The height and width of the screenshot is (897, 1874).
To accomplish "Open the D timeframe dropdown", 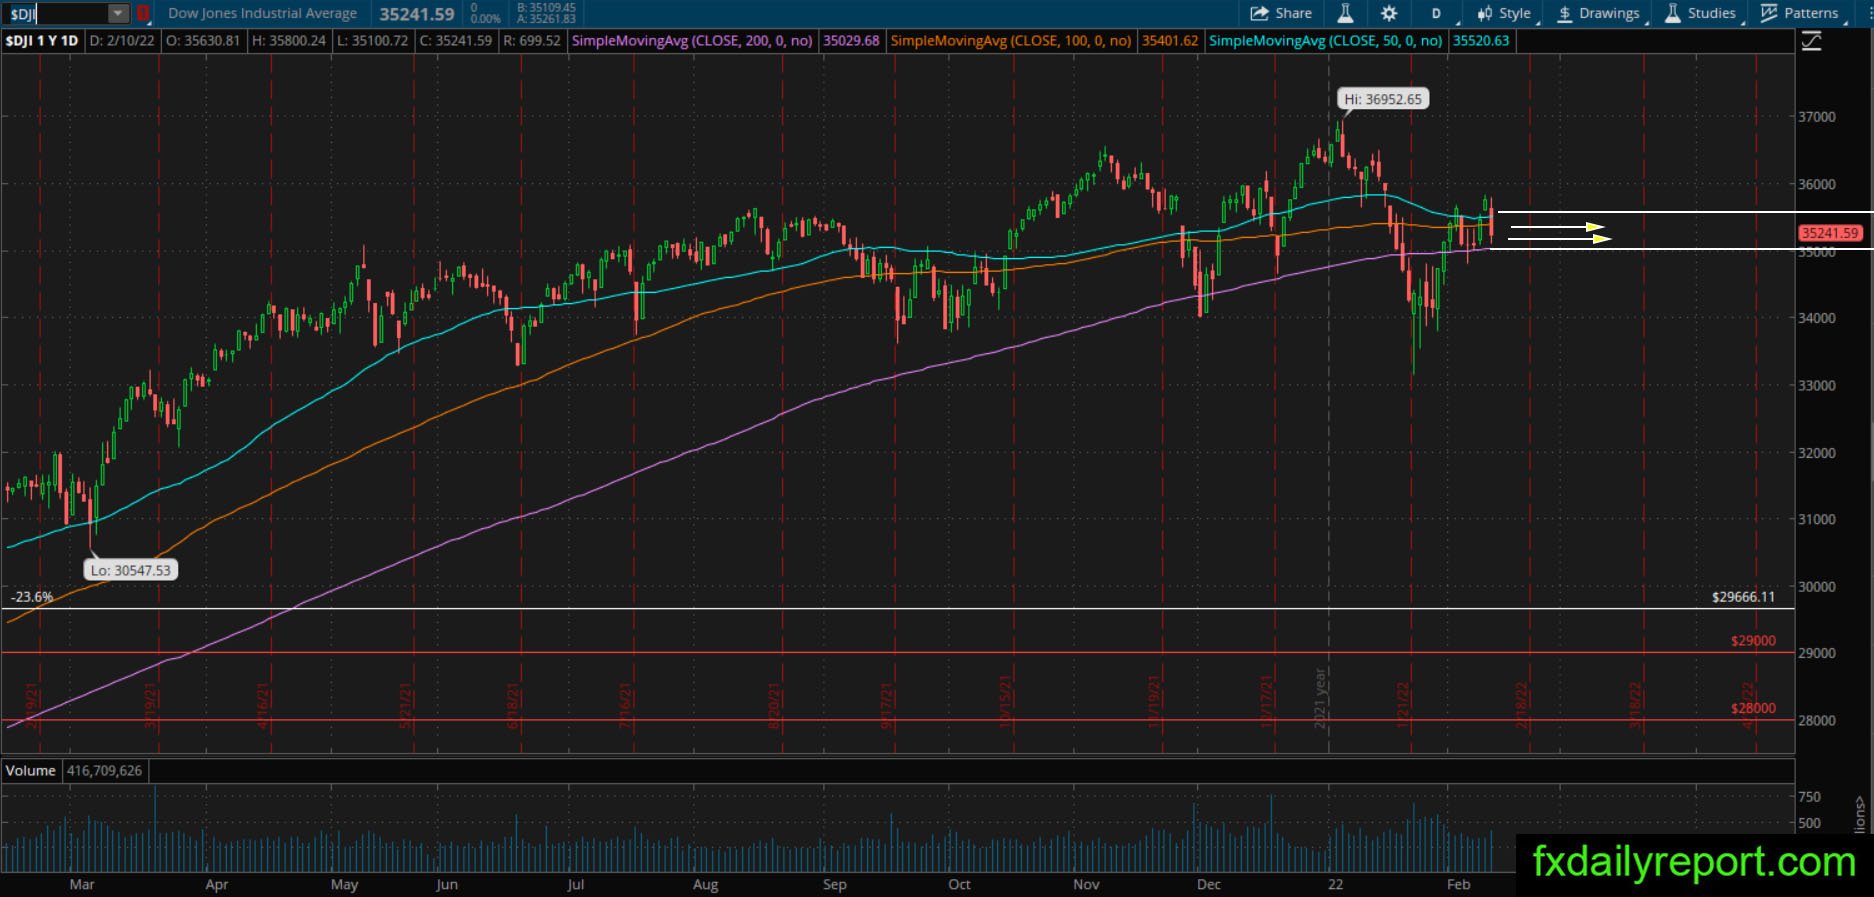I will click(1437, 14).
